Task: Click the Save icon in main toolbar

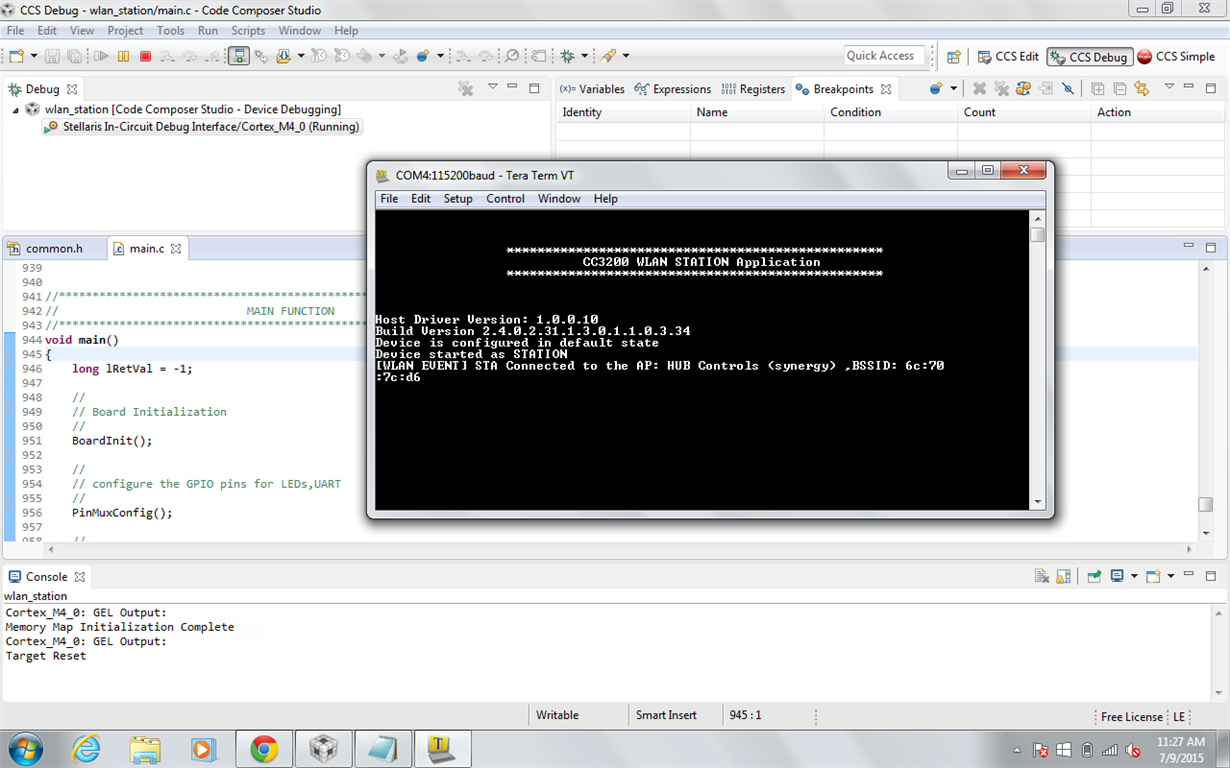Action: pyautogui.click(x=52, y=56)
